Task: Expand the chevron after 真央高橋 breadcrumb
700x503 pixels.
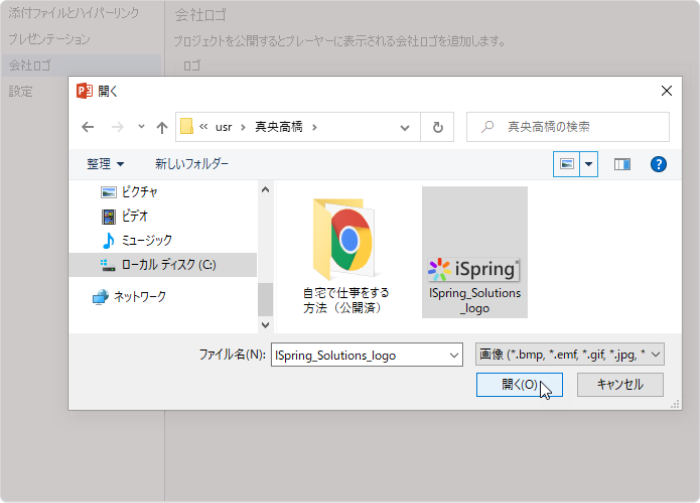Action: [315, 127]
